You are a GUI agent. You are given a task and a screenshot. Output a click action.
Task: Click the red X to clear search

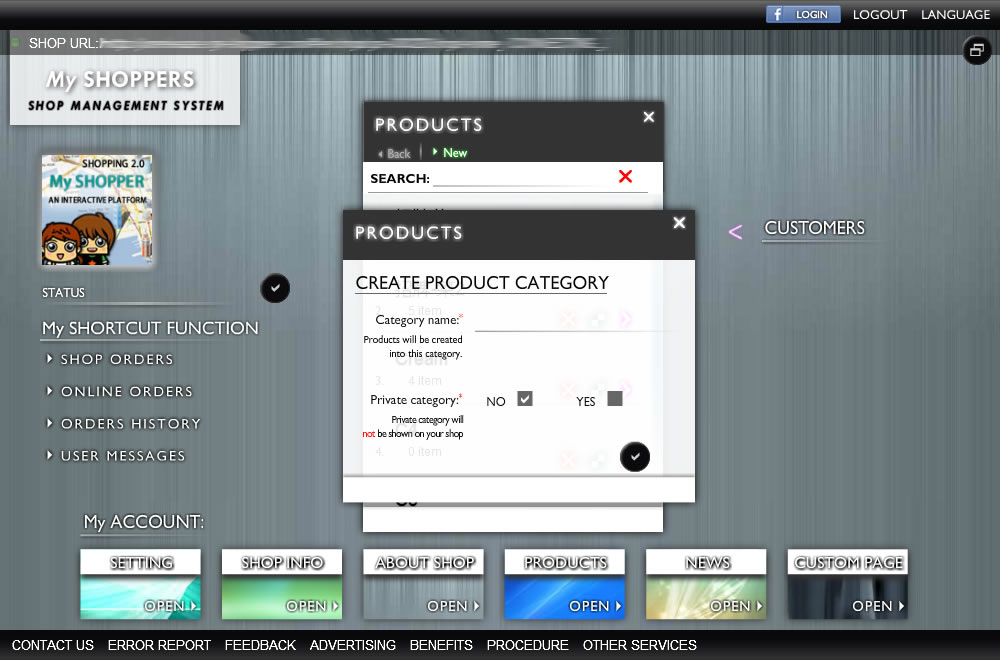pos(625,177)
